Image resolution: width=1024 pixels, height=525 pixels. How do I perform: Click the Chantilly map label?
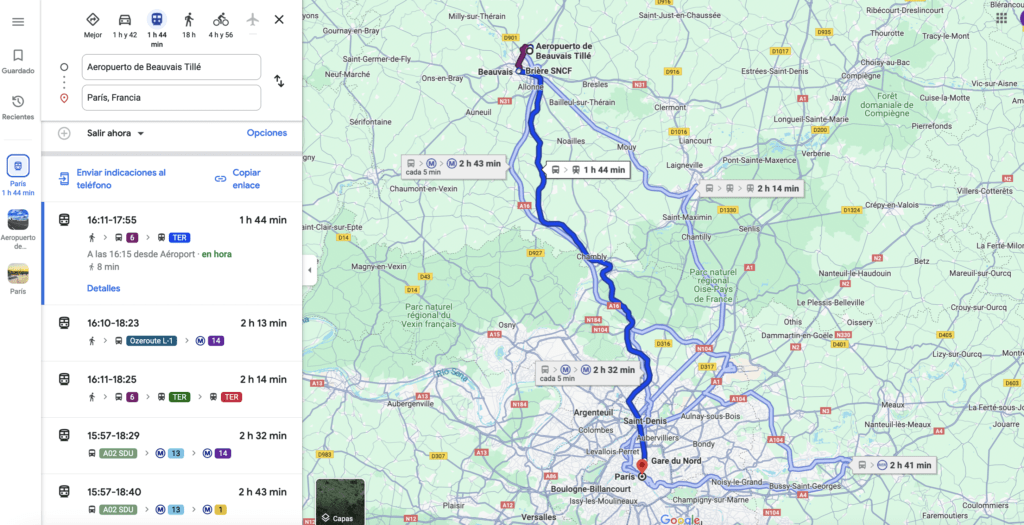pyautogui.click(x=696, y=236)
